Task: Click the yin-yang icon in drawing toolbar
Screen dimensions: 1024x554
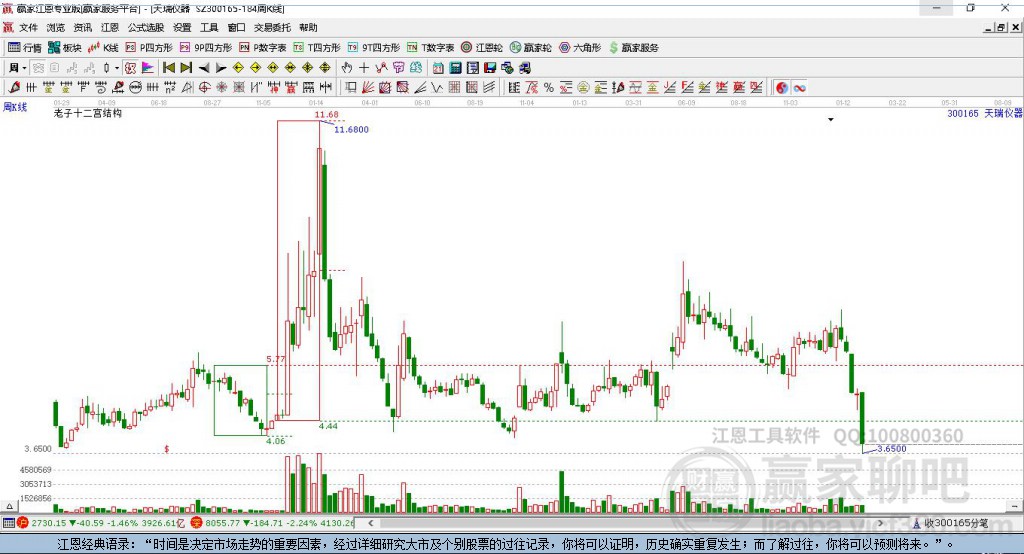Action: click(x=781, y=88)
